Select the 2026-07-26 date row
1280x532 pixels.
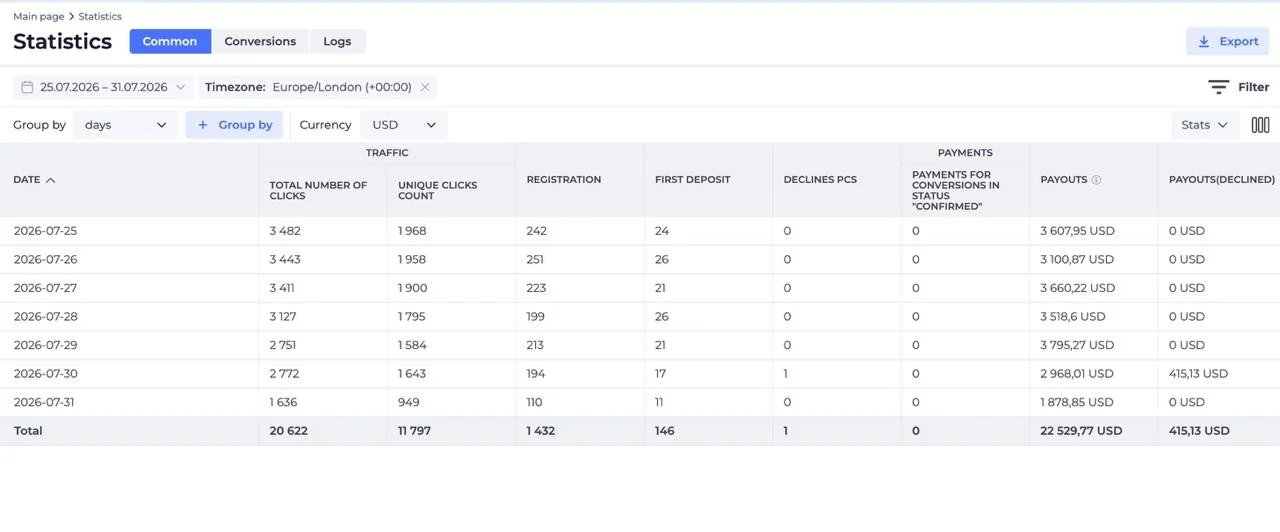pos(640,259)
